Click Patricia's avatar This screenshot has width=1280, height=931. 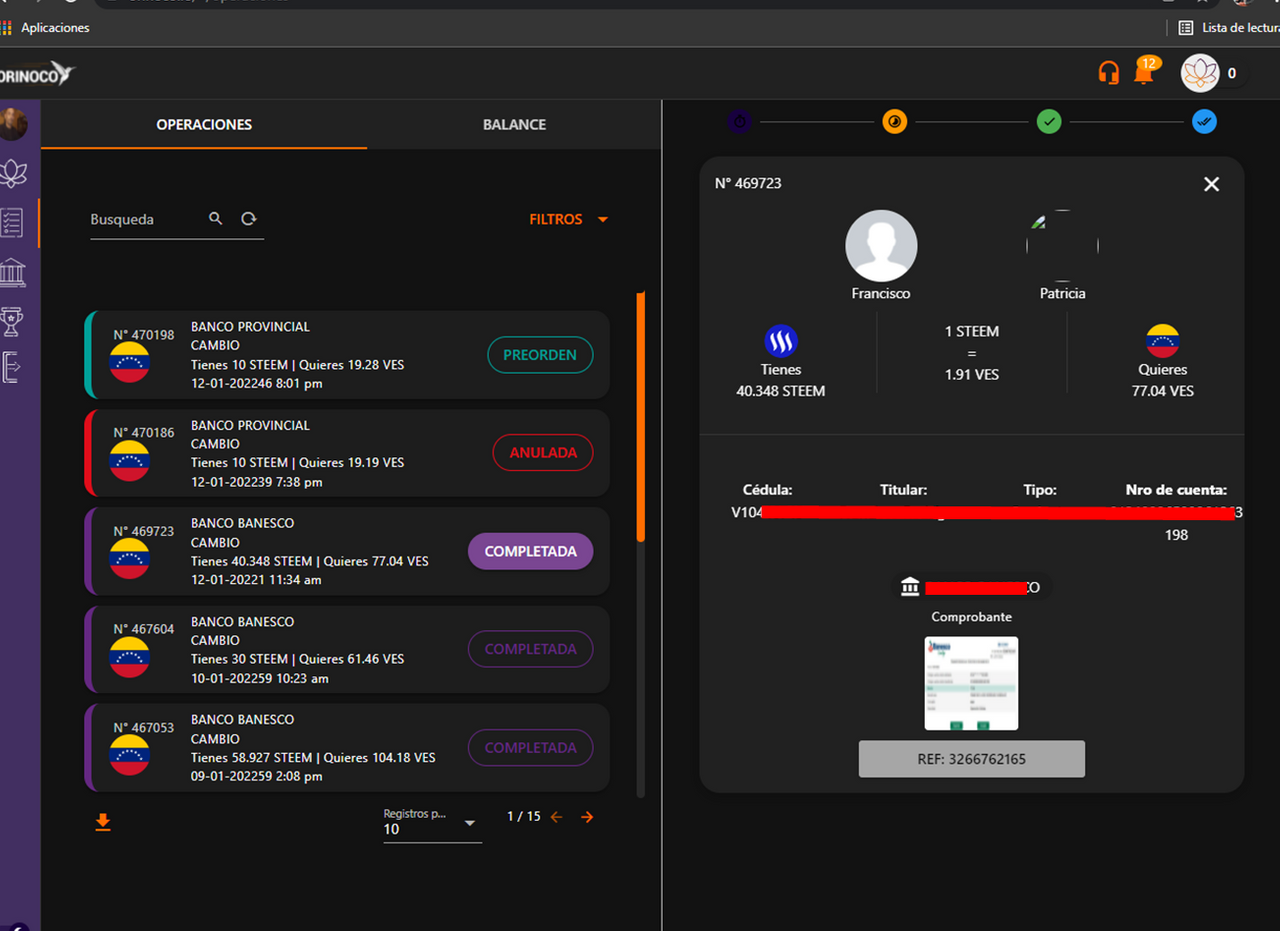[x=1062, y=246]
